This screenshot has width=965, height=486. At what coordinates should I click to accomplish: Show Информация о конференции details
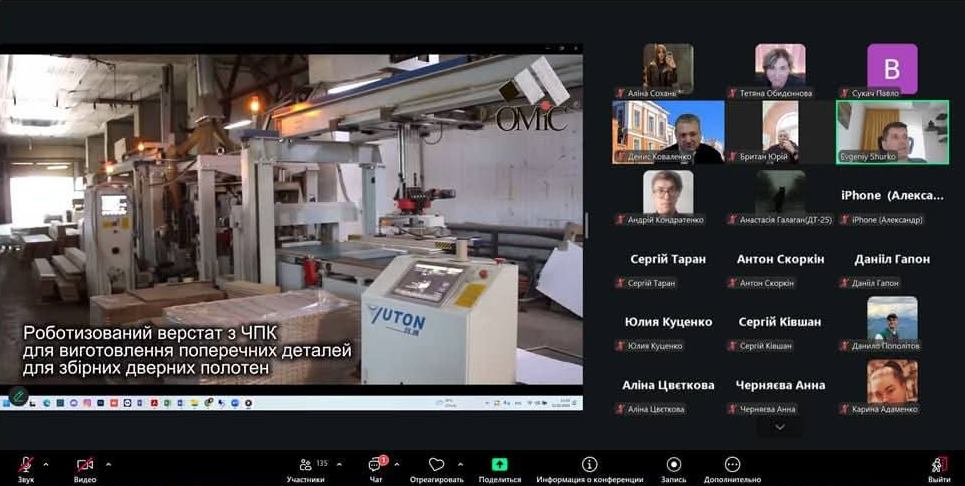(589, 466)
